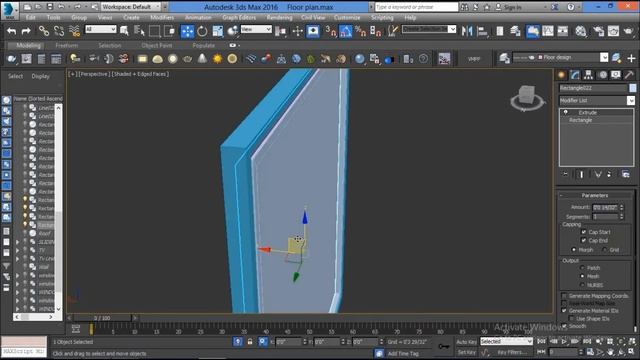Click the Rectangular Selection Region icon
640x360 pixels.
click(x=154, y=31)
